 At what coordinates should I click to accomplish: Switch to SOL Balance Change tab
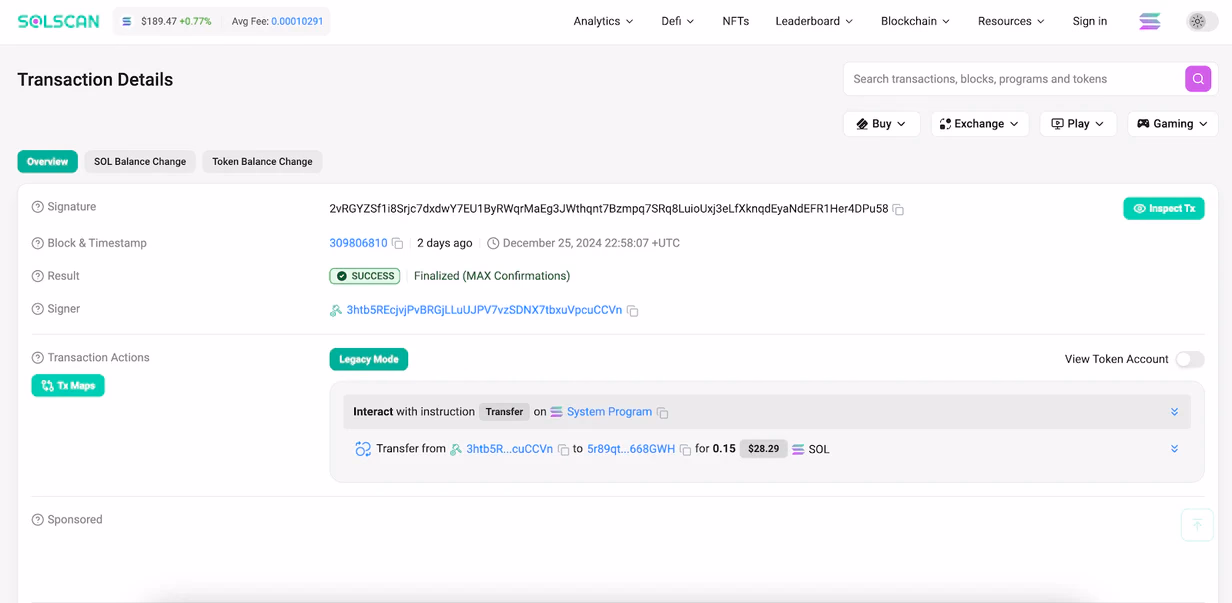140,161
